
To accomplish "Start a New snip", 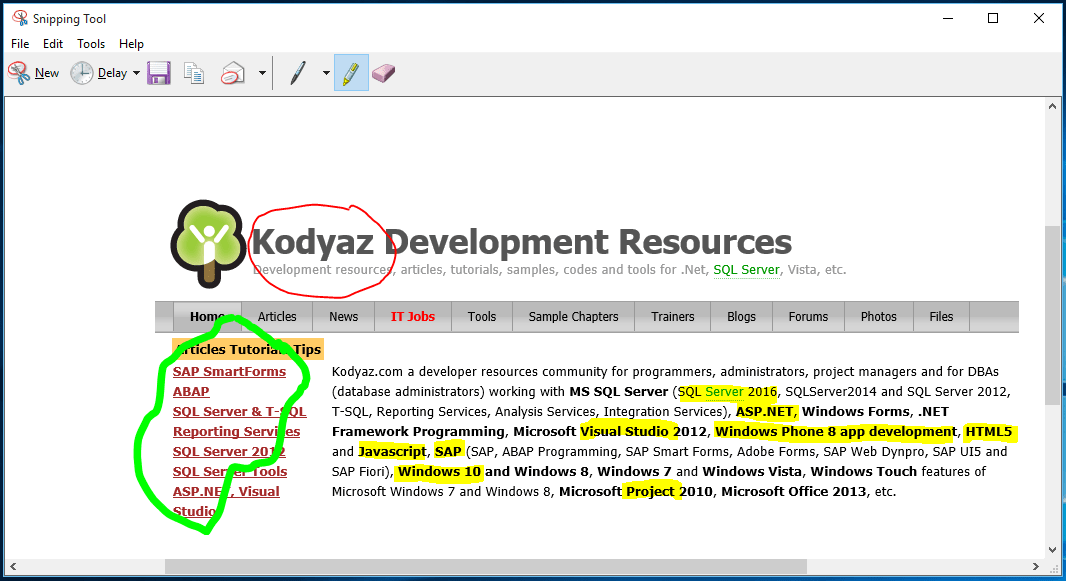I will coord(34,73).
